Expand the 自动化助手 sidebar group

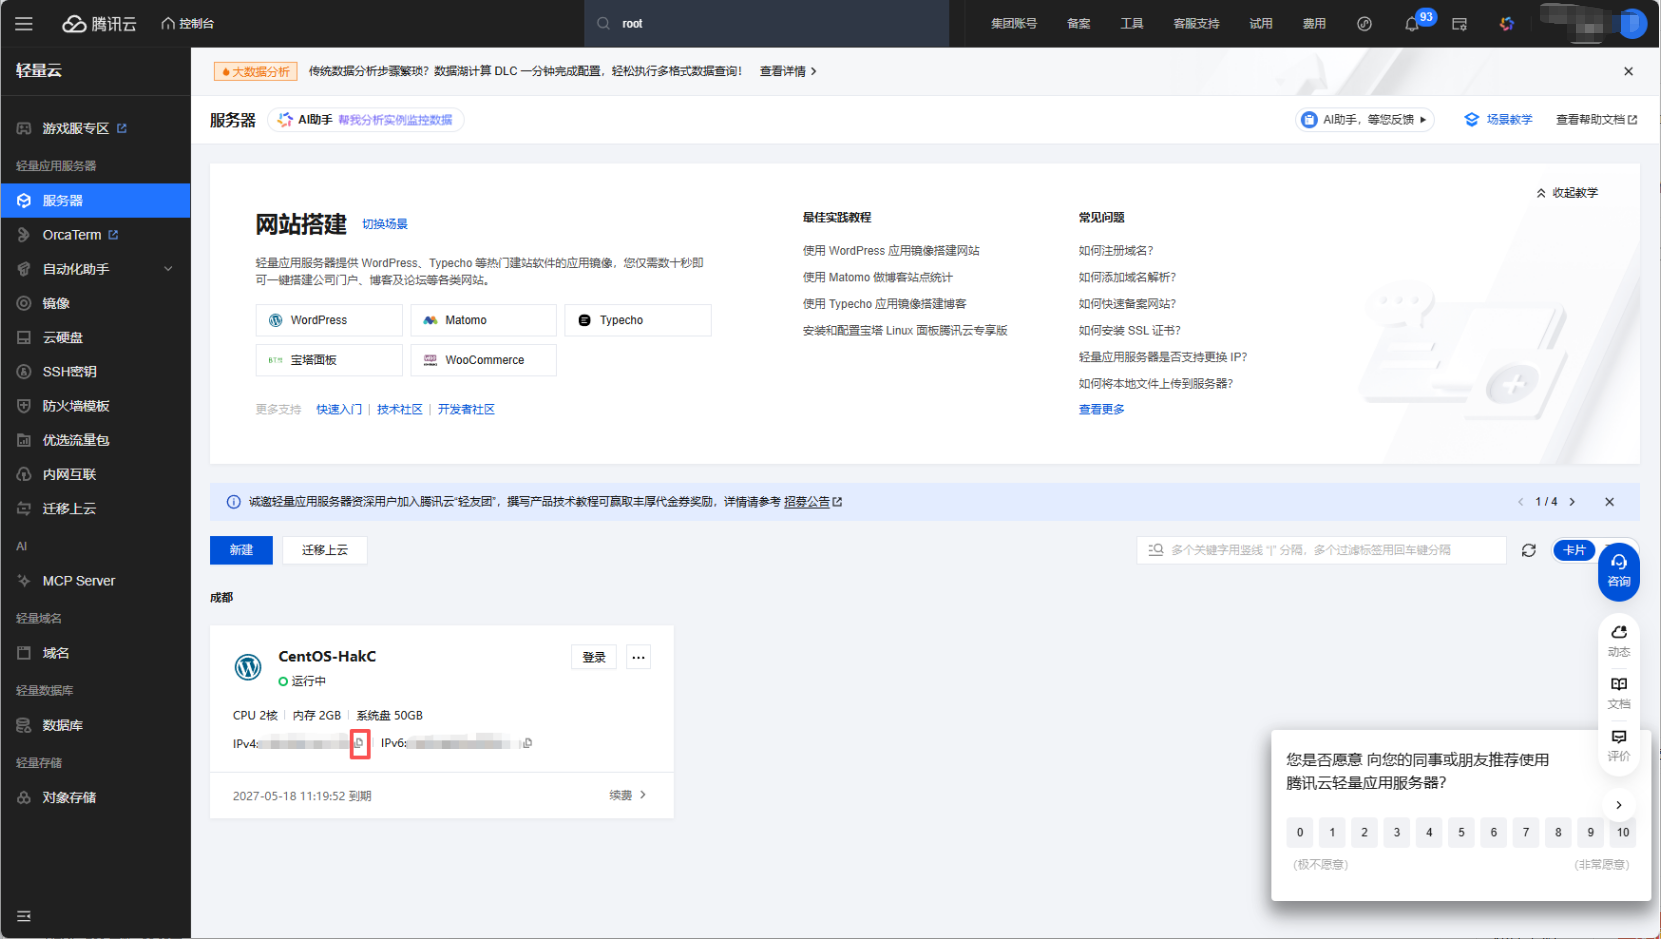(x=95, y=269)
